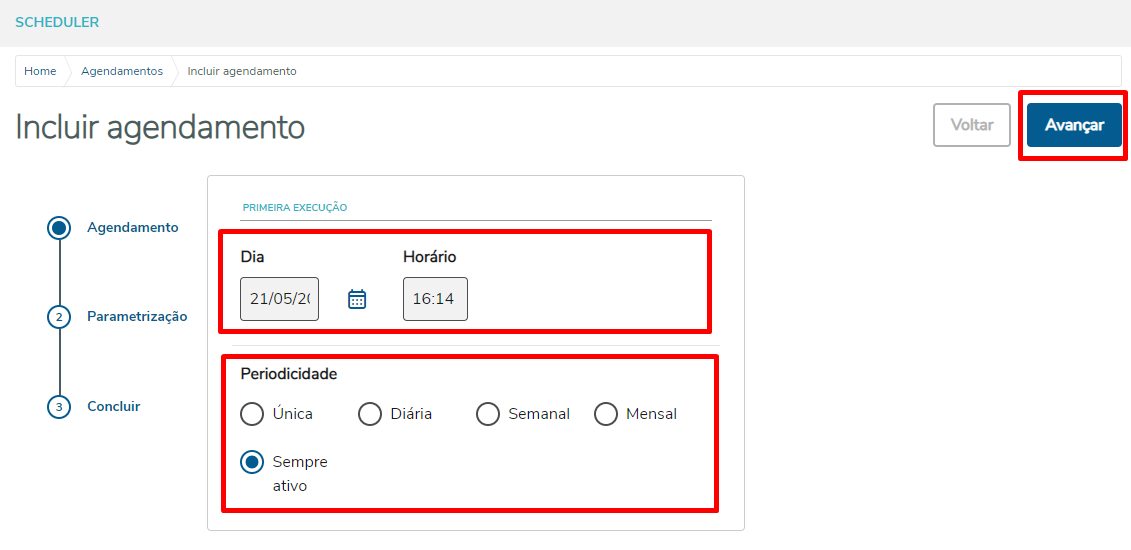Open the Agendamentos breadcrumb link
Viewport: 1131px width, 550px height.
122,71
